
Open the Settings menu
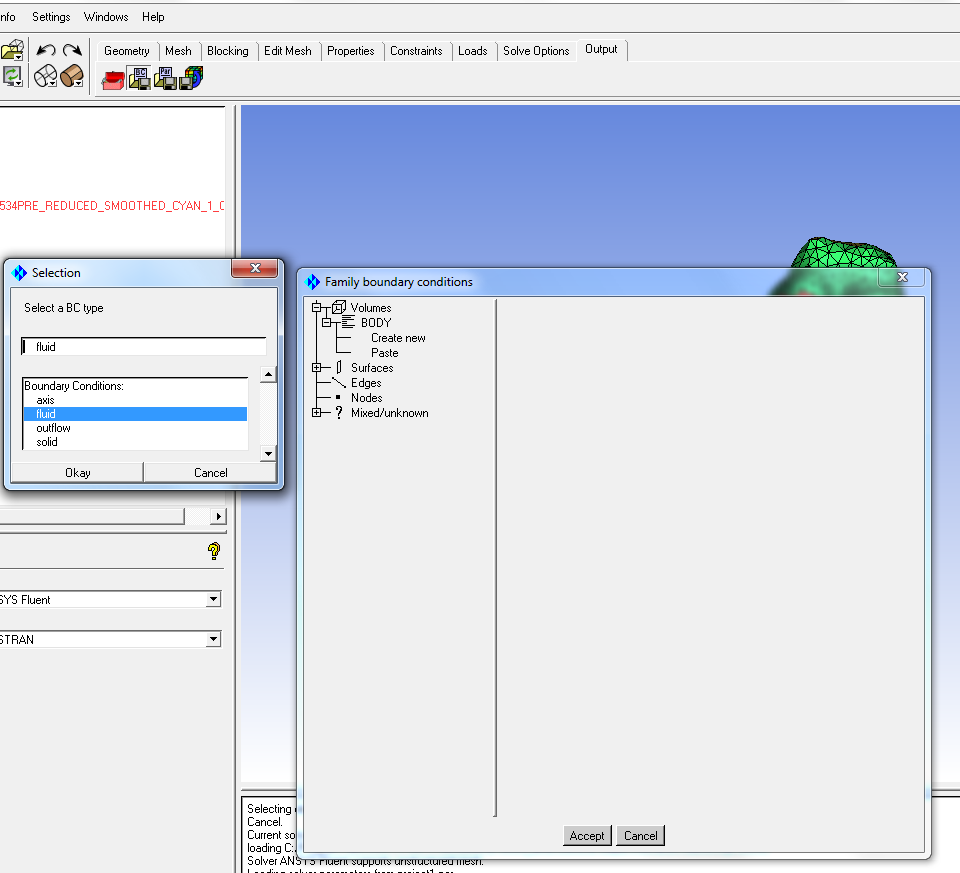pyautogui.click(x=51, y=17)
